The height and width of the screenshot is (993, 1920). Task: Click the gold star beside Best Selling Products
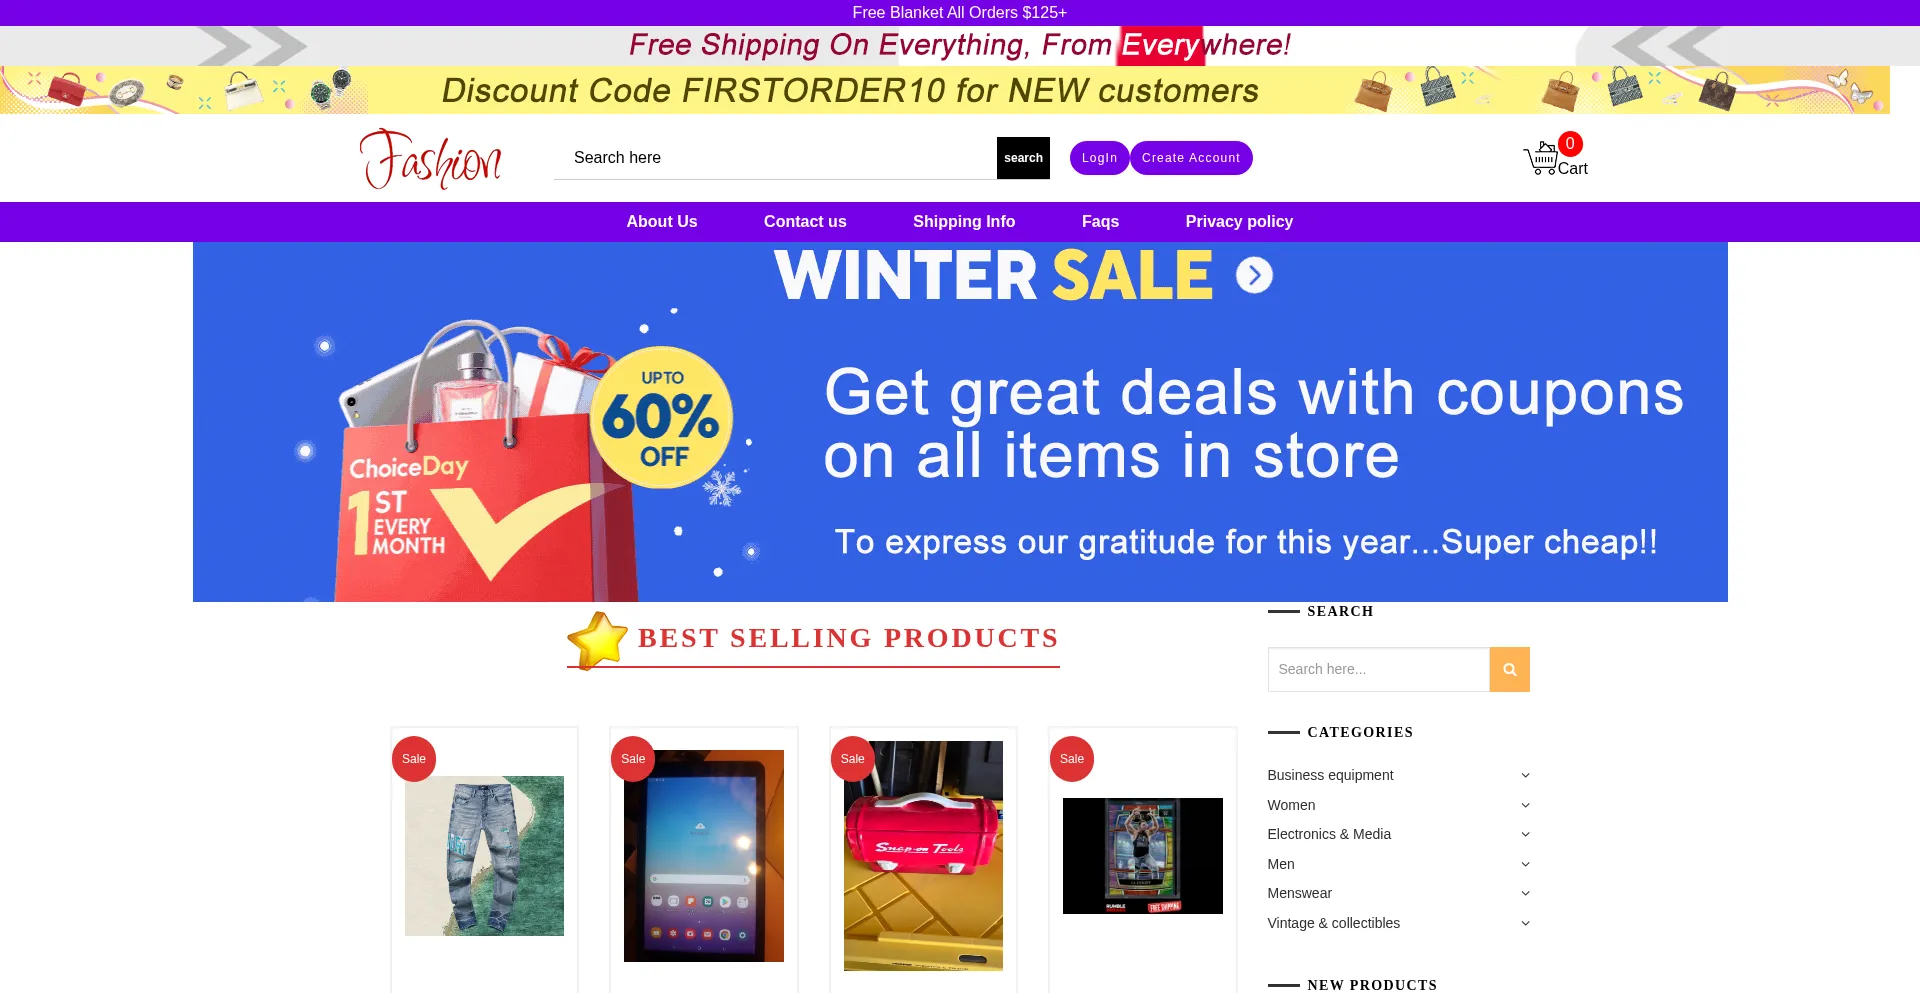click(x=597, y=640)
